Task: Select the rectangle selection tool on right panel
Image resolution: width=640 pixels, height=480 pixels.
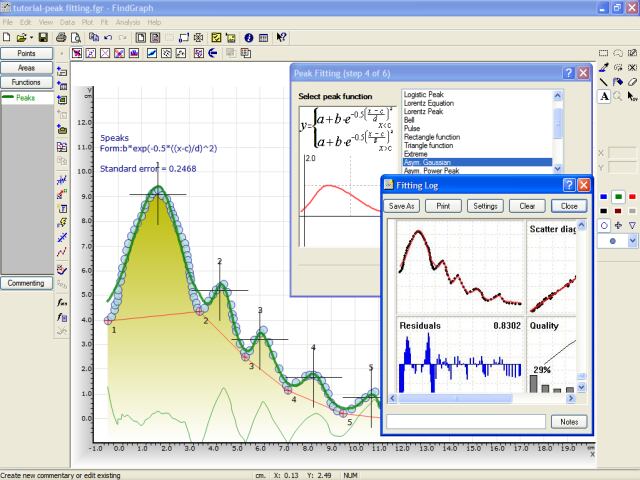Action: click(603, 53)
